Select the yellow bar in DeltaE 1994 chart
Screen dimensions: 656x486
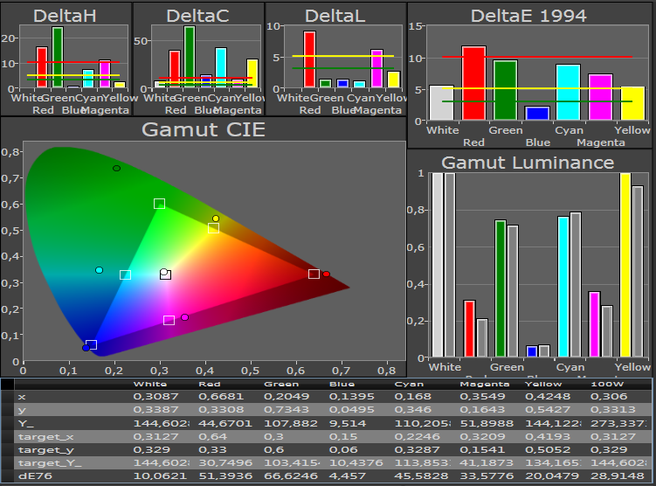click(632, 103)
